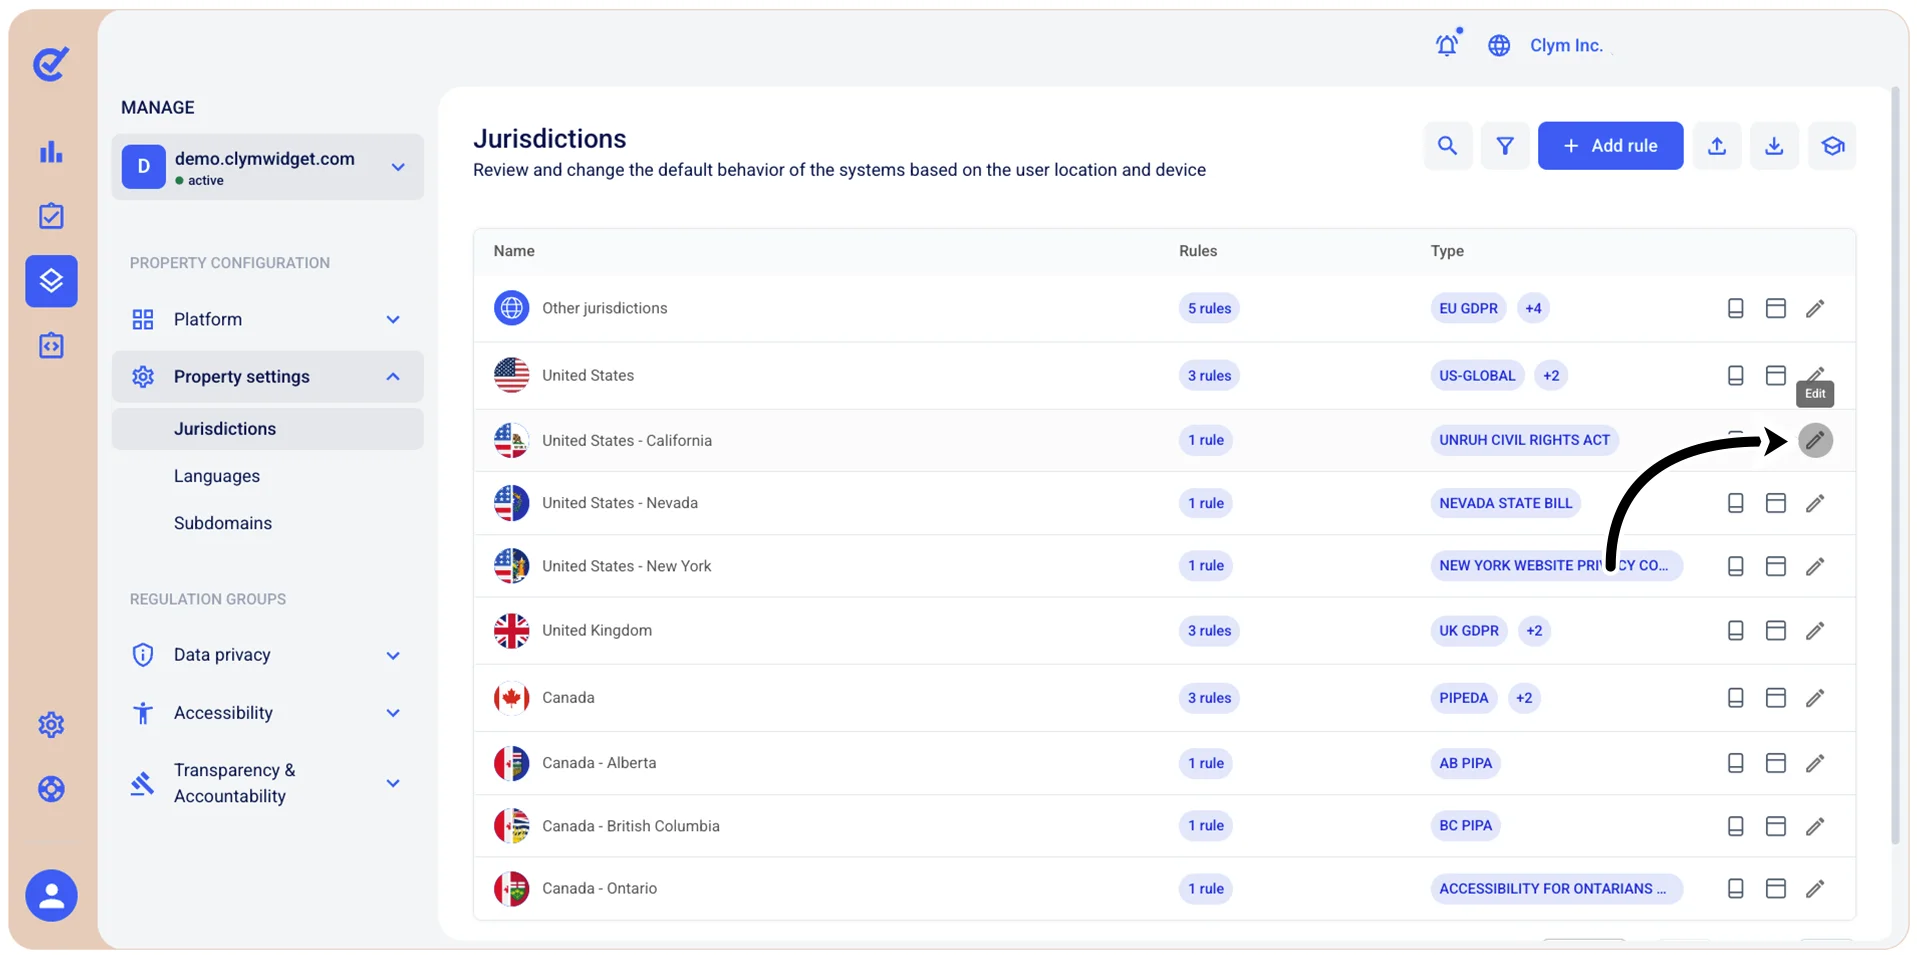The image size is (1917, 955).
Task: Click the 'Canada - Alberta' jurisdiction name
Action: [x=599, y=763]
